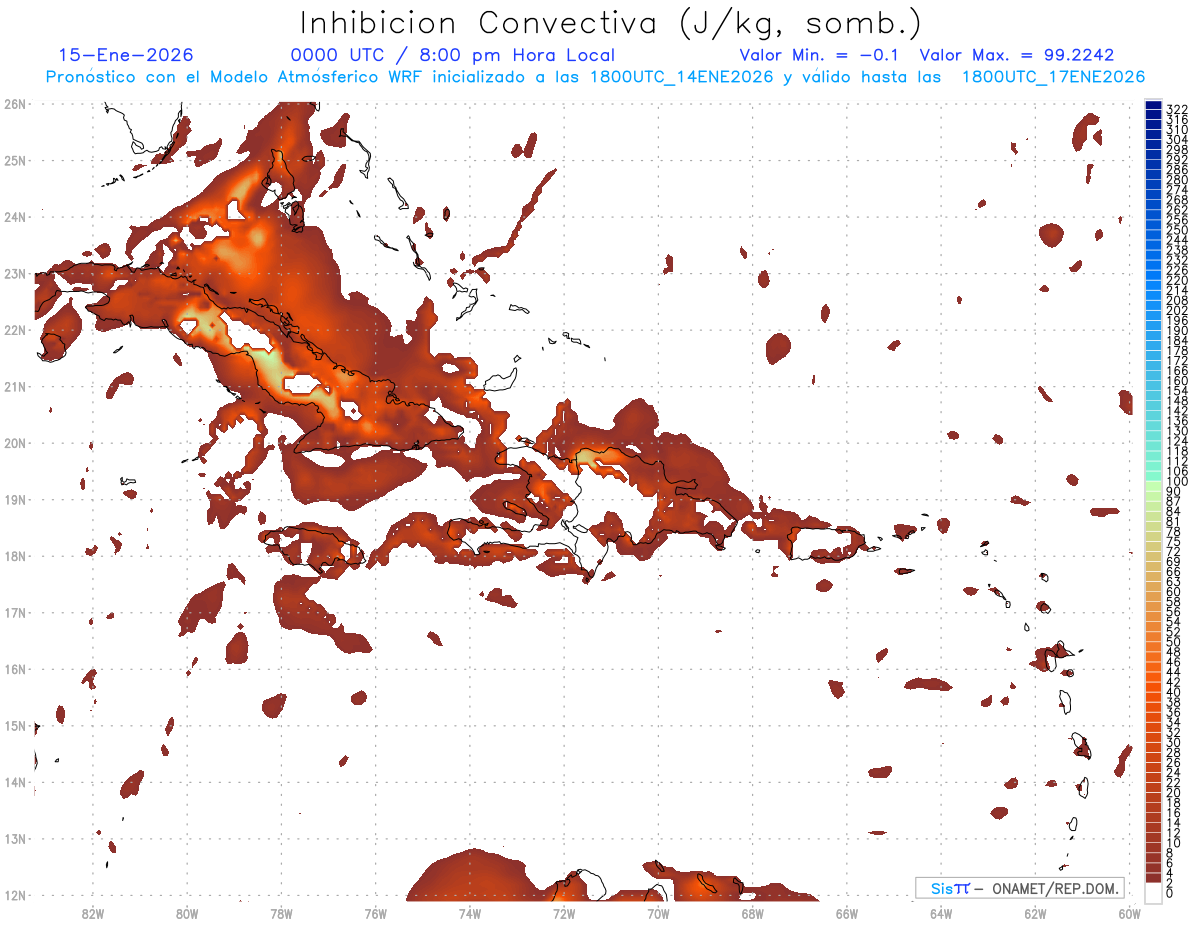Click the 'SisTT - ONAMET/REP.DOM.' label box

[1019, 888]
